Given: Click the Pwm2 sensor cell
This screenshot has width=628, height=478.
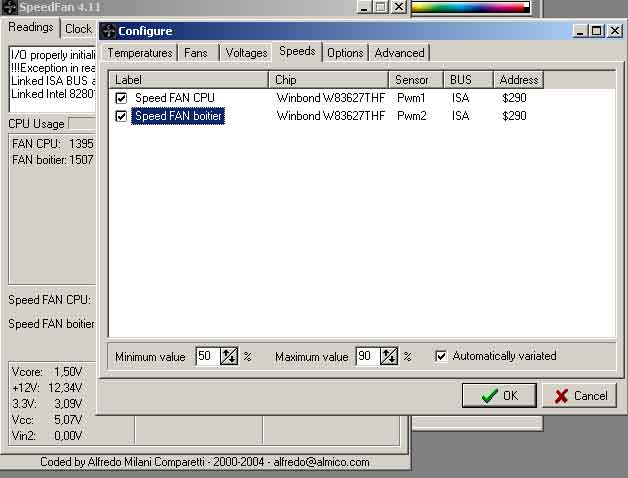Looking at the screenshot, I should coord(412,116).
